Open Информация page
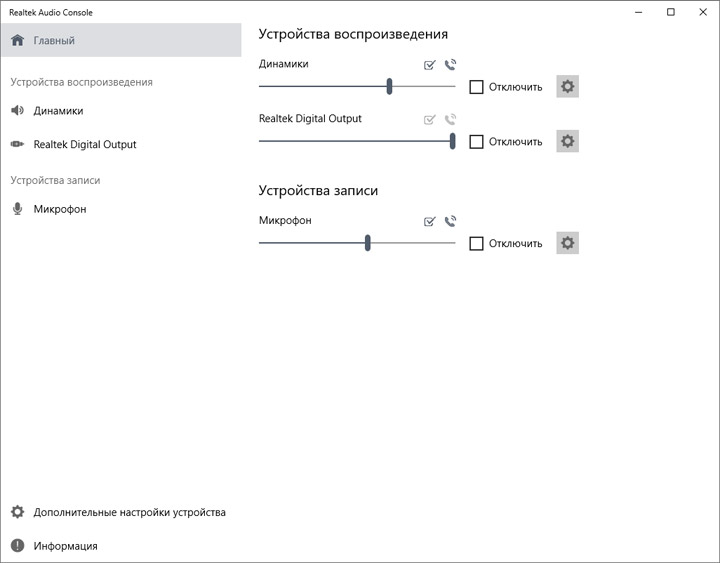 (65, 546)
